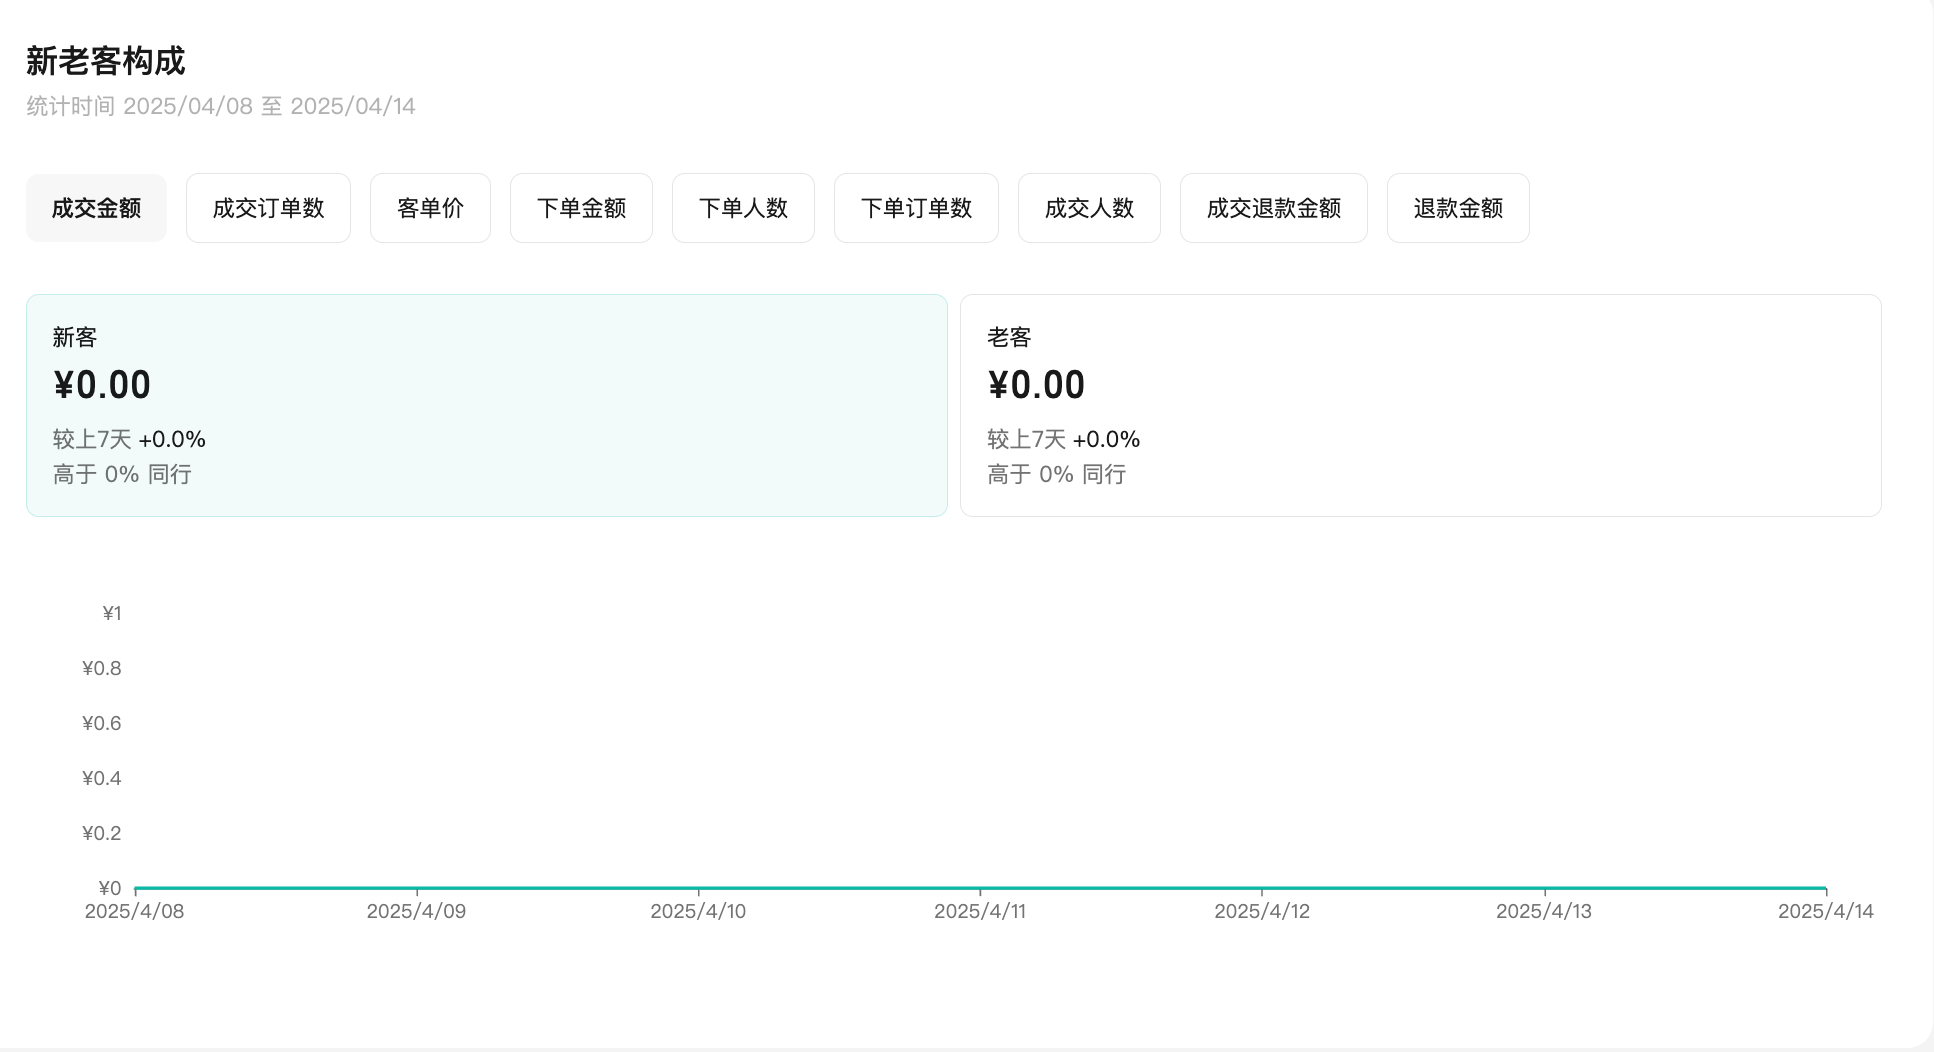The height and width of the screenshot is (1052, 1934).
Task: Switch to 下单人数 metric
Action: (743, 208)
